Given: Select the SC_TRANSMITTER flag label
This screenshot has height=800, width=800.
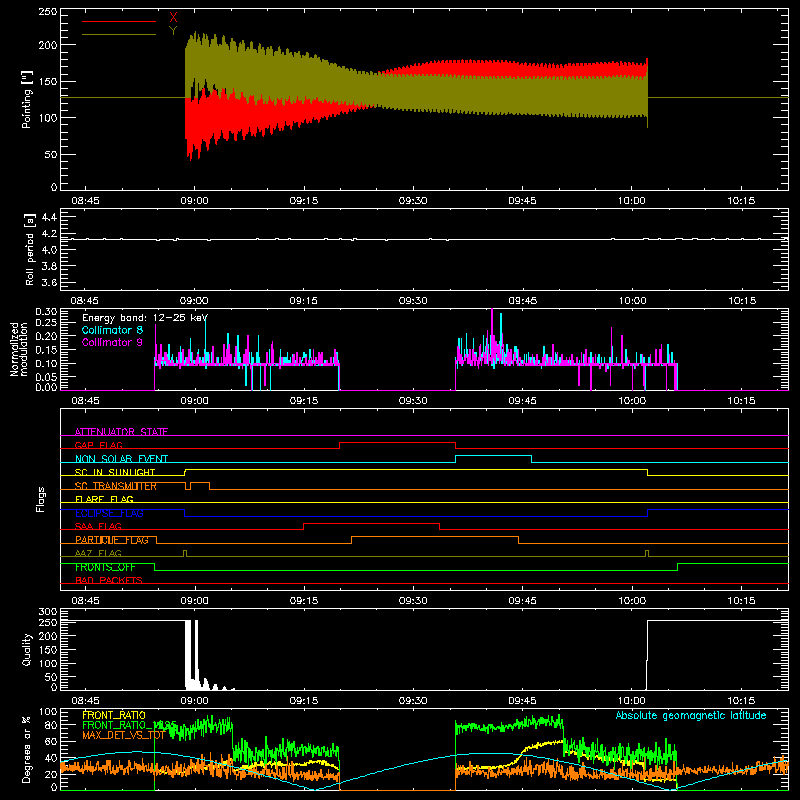Looking at the screenshot, I should (x=115, y=486).
